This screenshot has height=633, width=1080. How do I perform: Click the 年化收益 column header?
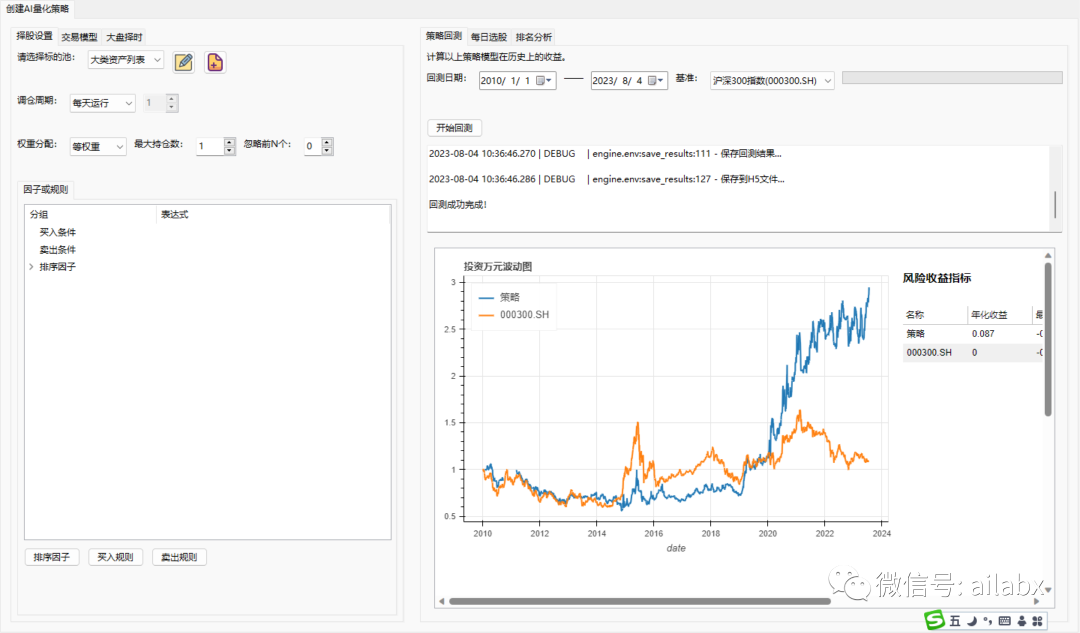point(999,315)
